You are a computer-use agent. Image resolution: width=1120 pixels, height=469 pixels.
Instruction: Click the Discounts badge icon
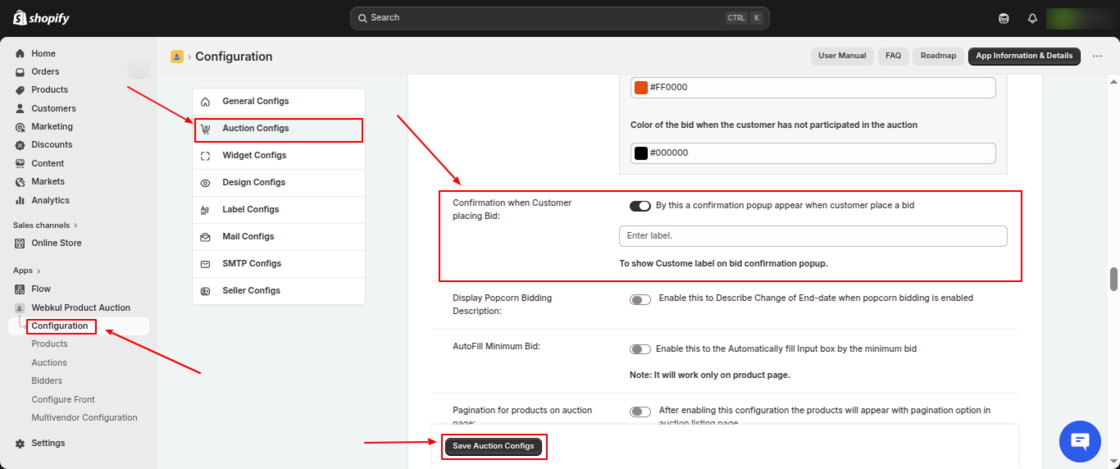tap(20, 145)
